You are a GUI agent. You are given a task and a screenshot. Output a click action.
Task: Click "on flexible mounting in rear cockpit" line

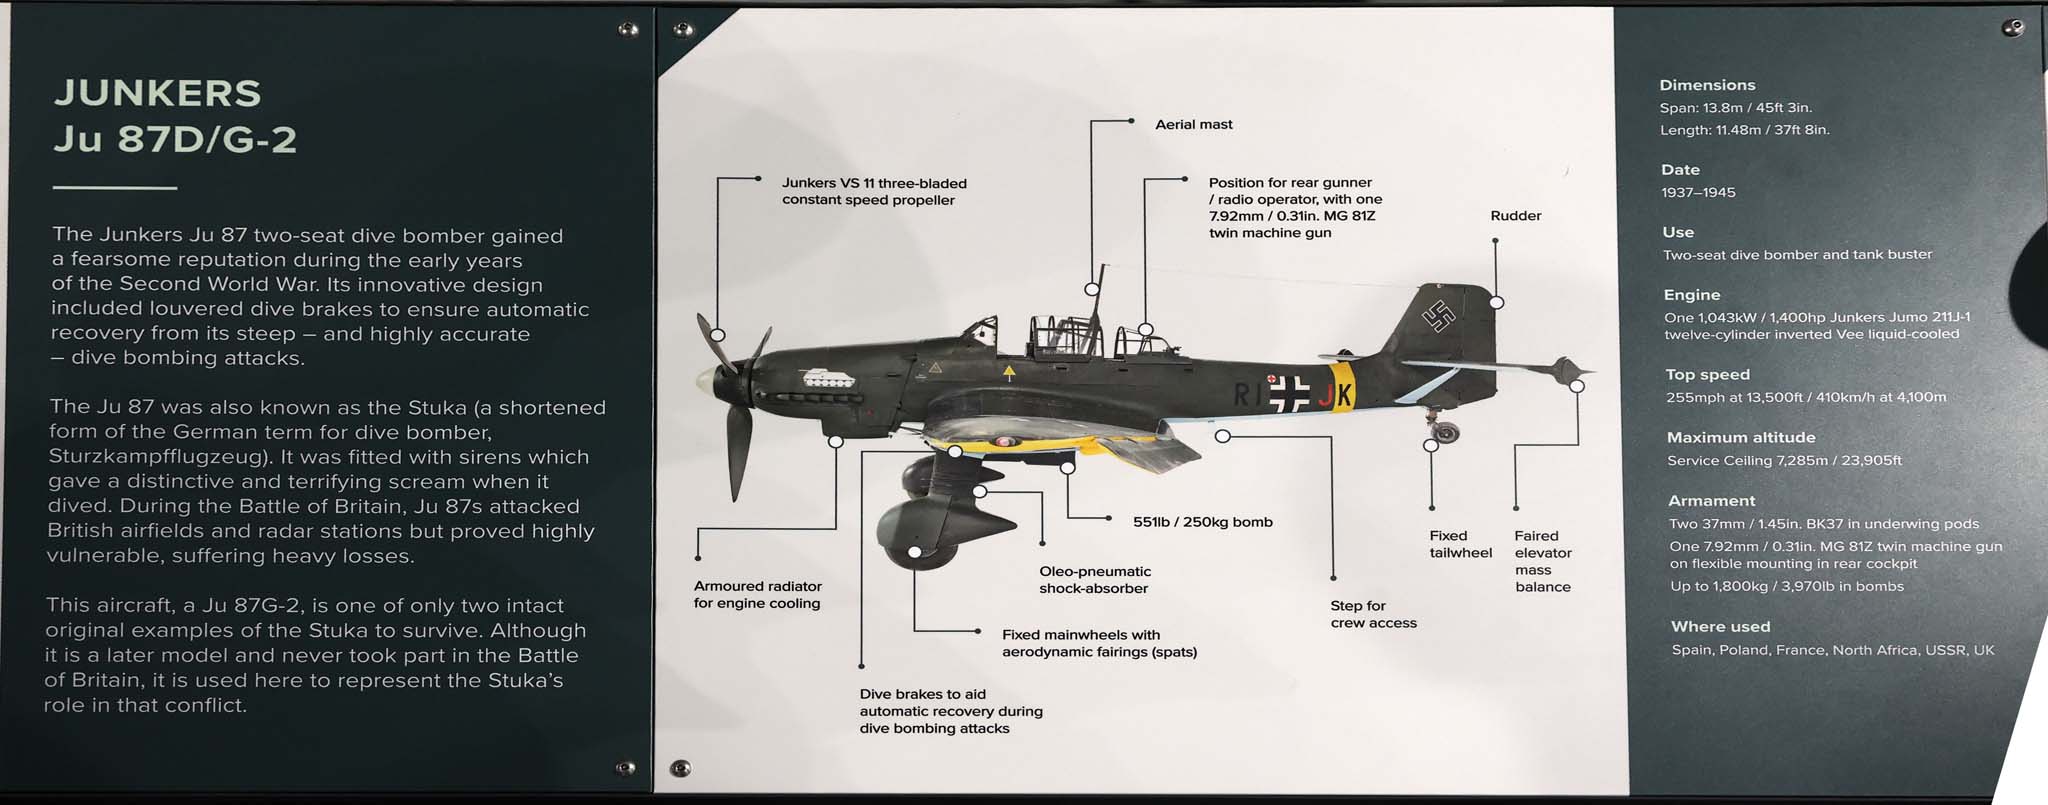tap(1793, 564)
